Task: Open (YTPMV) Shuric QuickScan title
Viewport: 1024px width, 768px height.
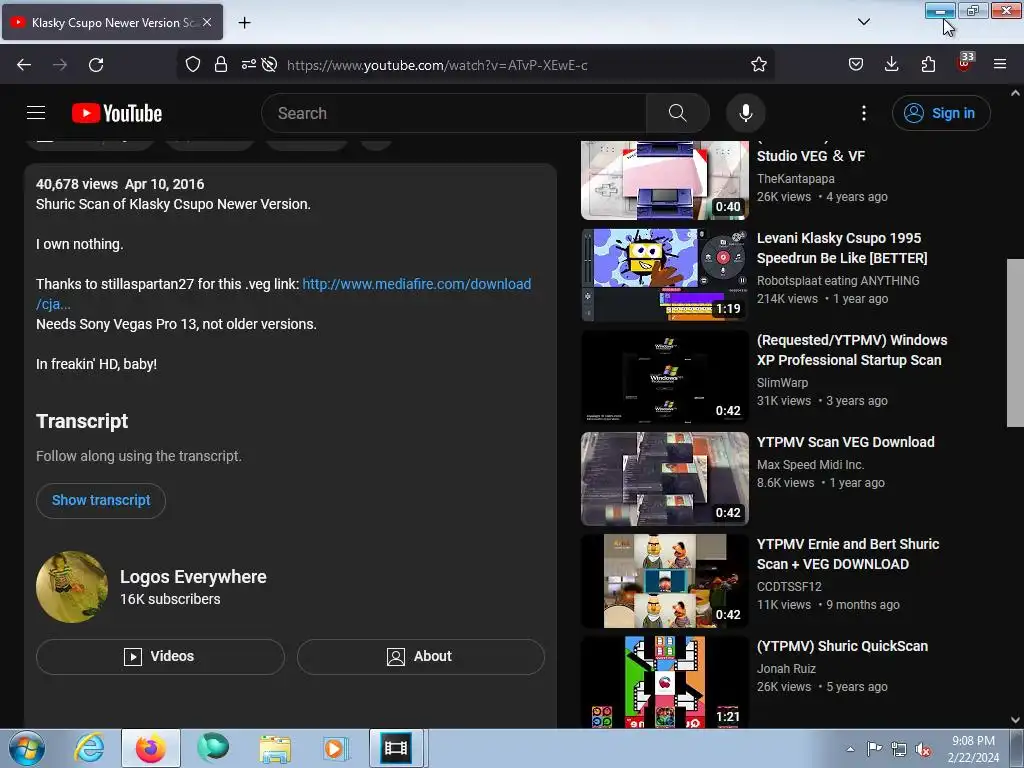Action: [x=842, y=646]
